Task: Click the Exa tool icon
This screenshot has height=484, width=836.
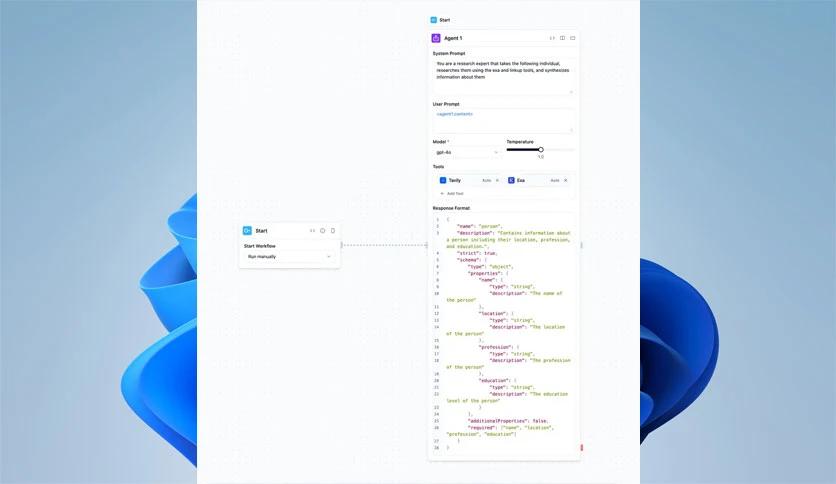Action: pyautogui.click(x=511, y=180)
